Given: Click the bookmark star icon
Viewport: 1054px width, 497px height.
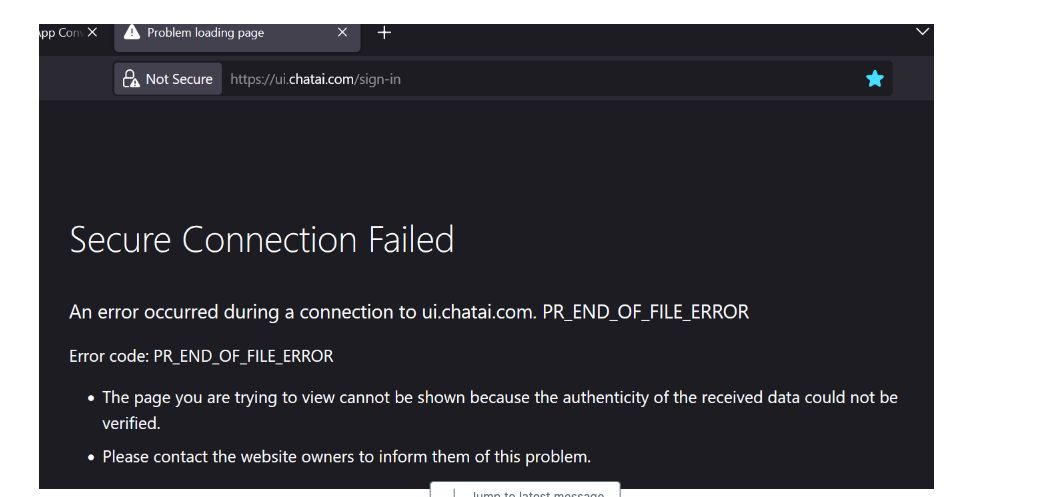Looking at the screenshot, I should tap(875, 79).
